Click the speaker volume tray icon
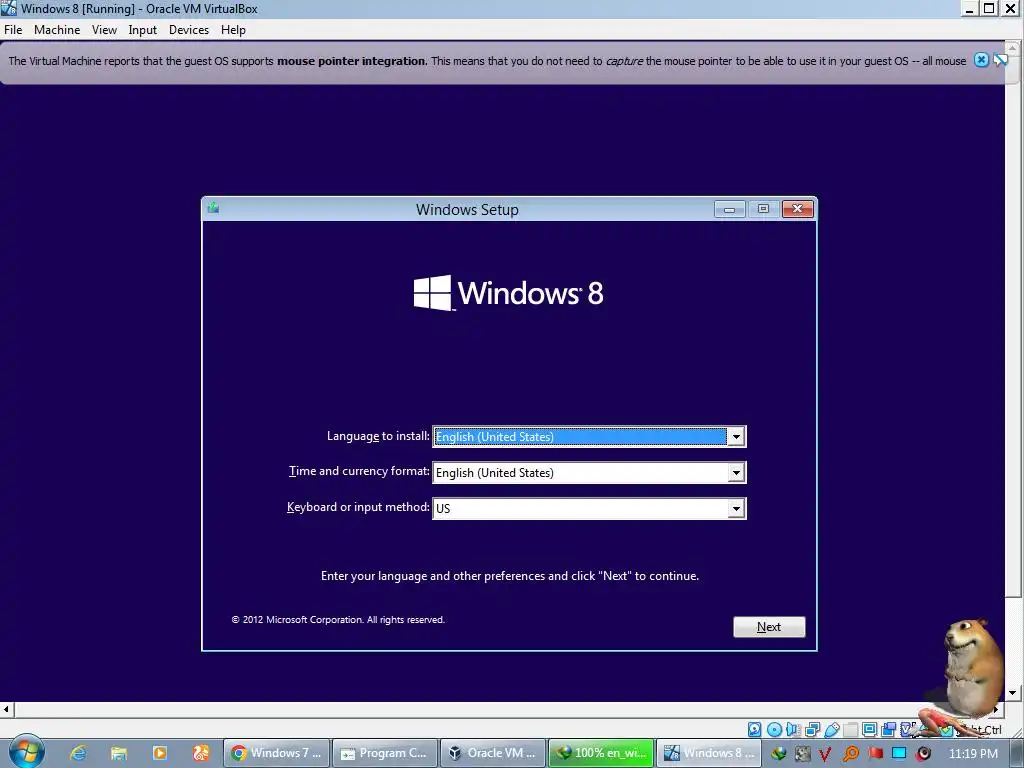 tap(923, 754)
